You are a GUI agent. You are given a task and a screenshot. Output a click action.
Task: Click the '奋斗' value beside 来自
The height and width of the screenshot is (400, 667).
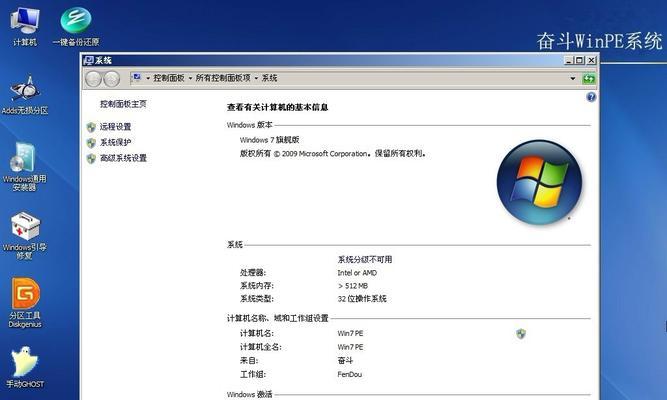(345, 361)
